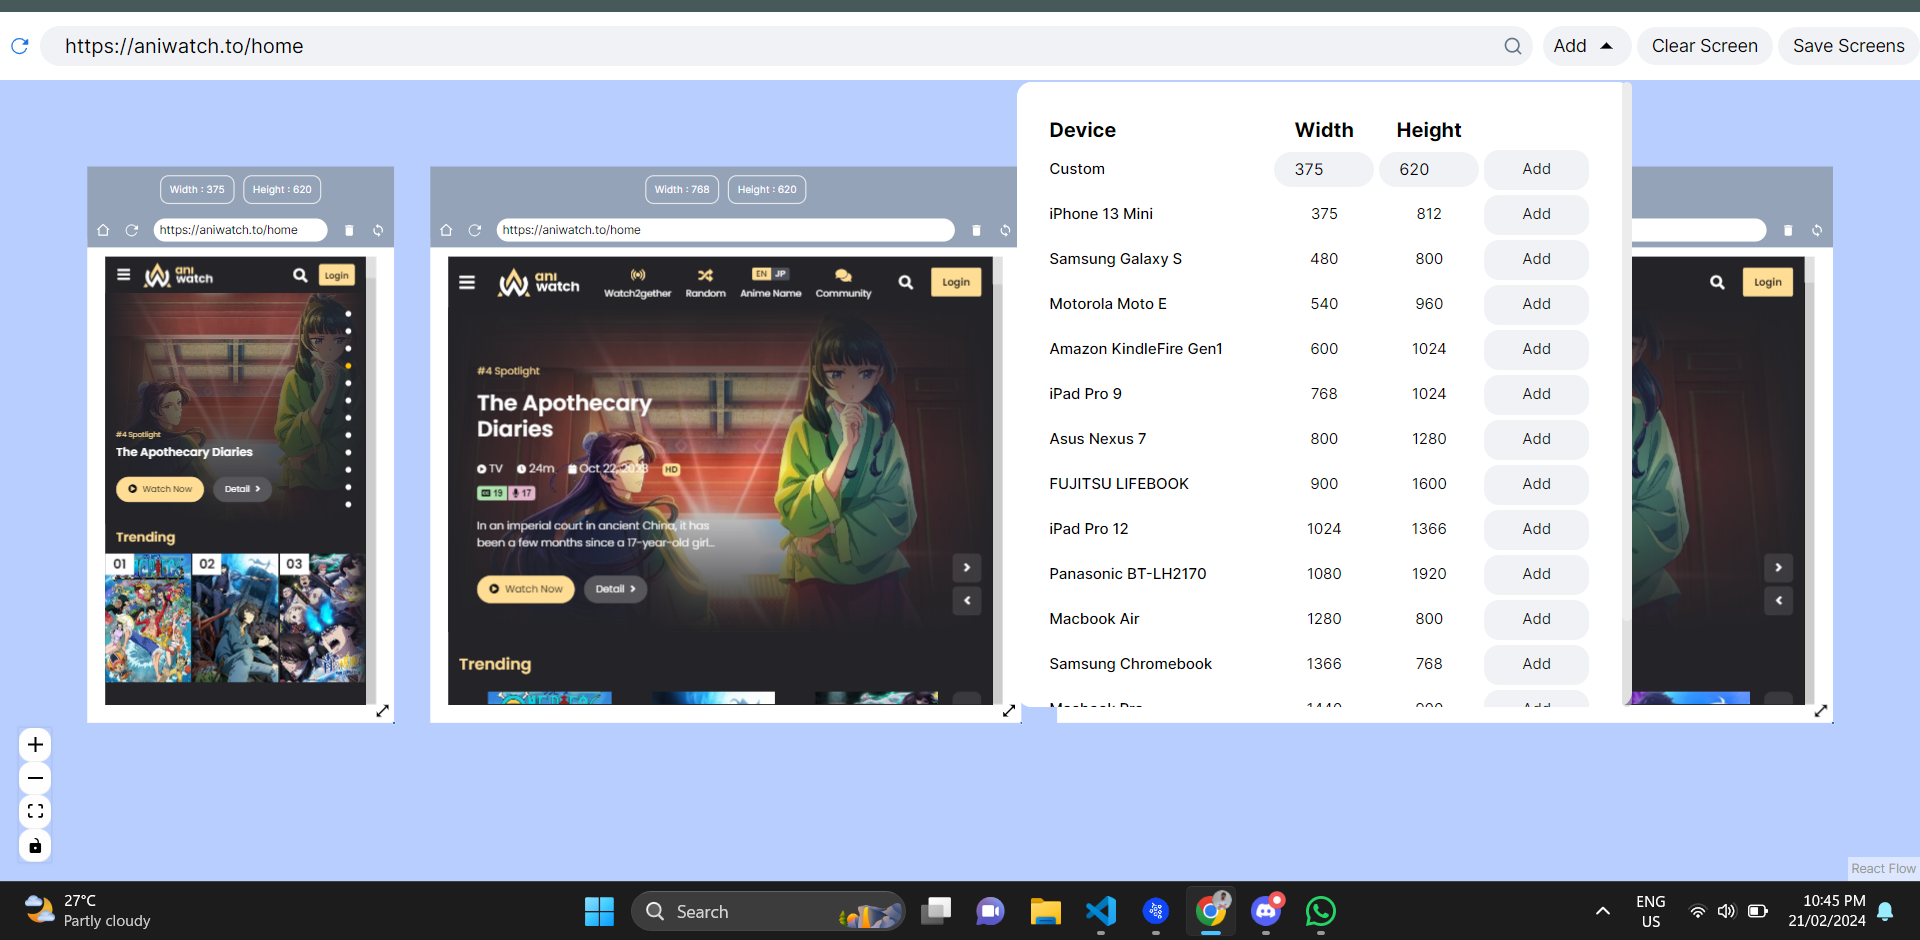The height and width of the screenshot is (940, 1920).
Task: Click home icon in 375-width screen
Action: (x=103, y=230)
